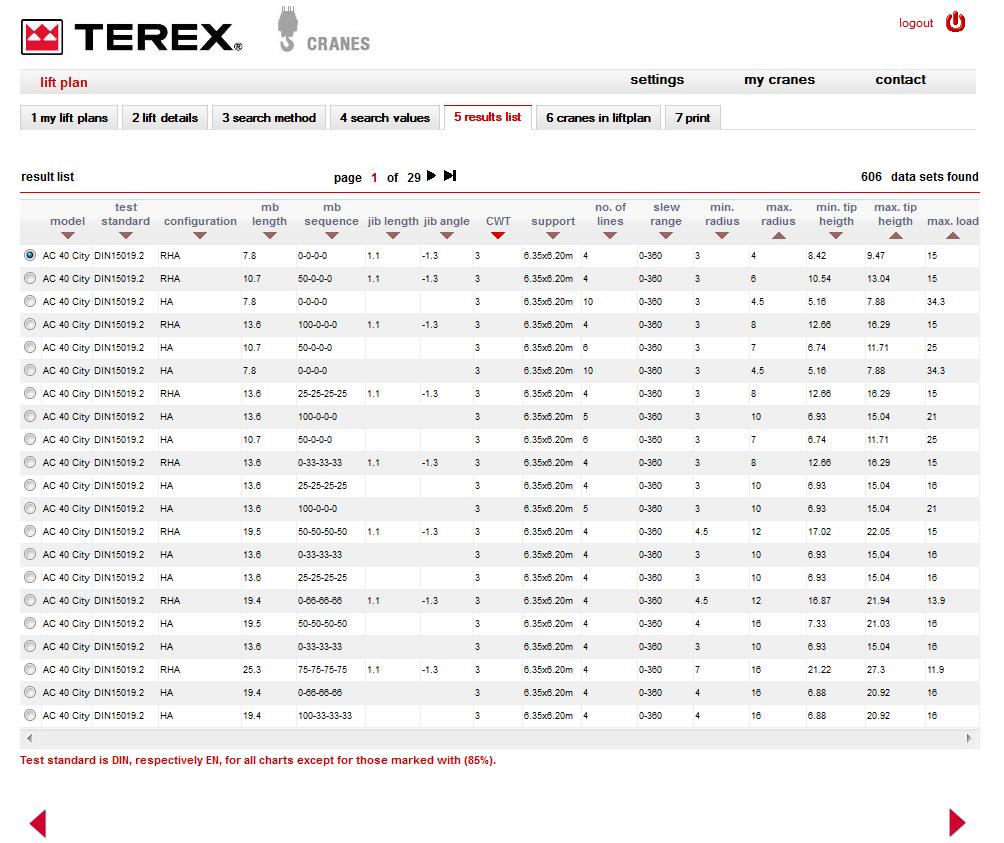Image resolution: width=1004 pixels, height=843 pixels.
Task: Click the Terex crown logo
Action: click(x=42, y=36)
